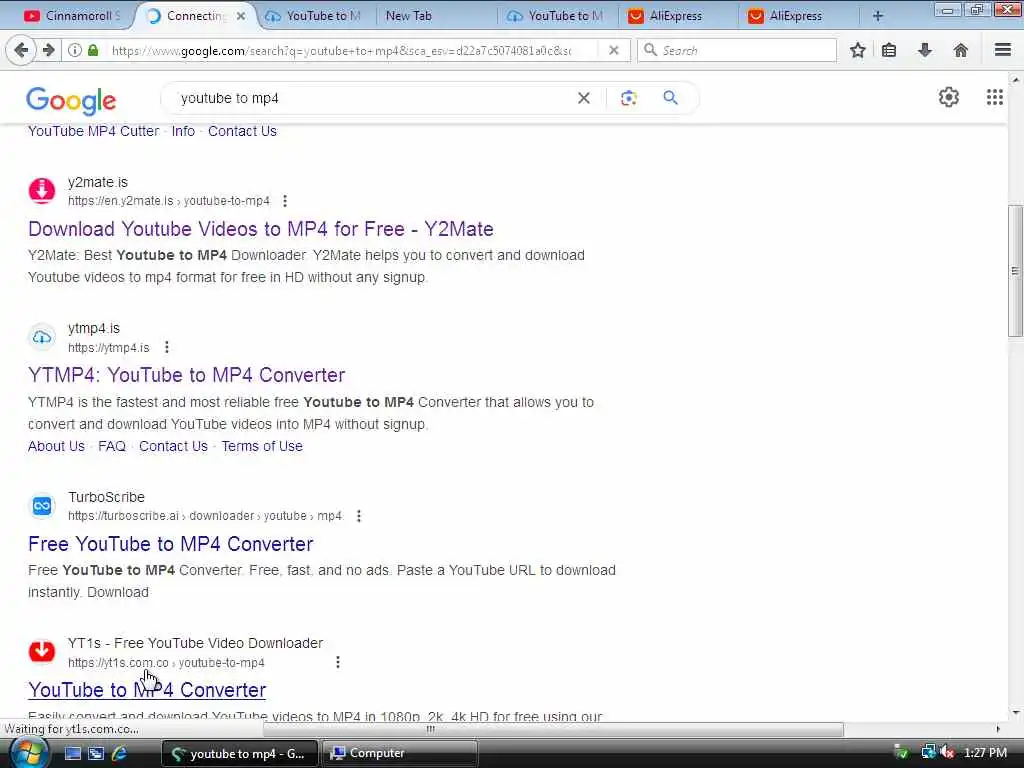Open YouTube MP4 Cutter sitelink

pyautogui.click(x=93, y=131)
